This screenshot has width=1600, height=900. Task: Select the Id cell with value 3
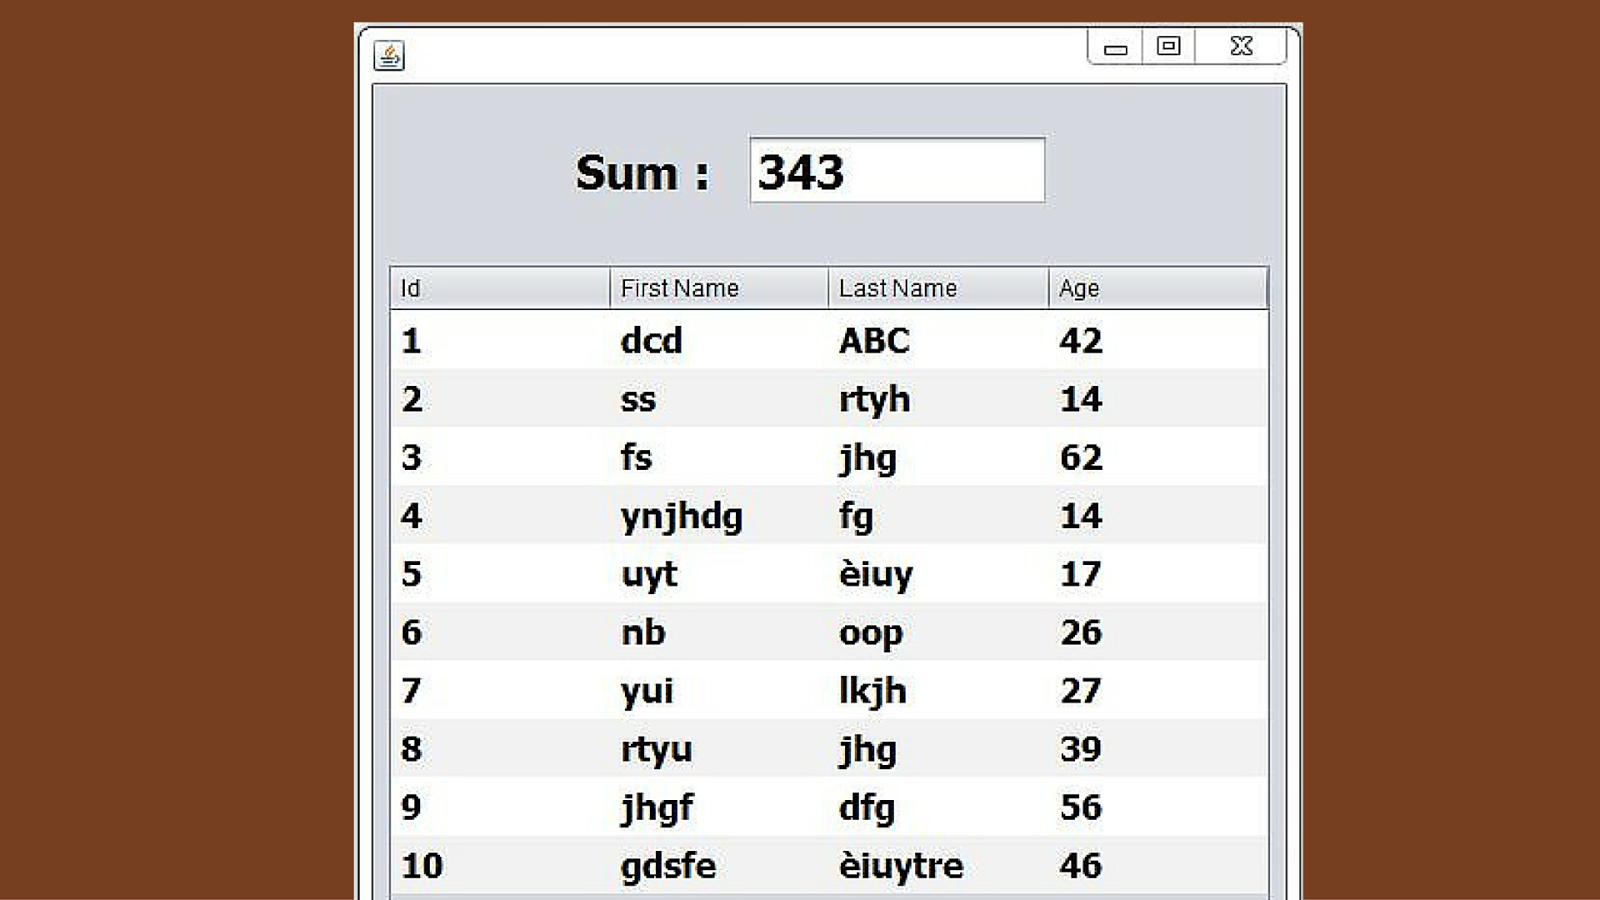coord(500,457)
